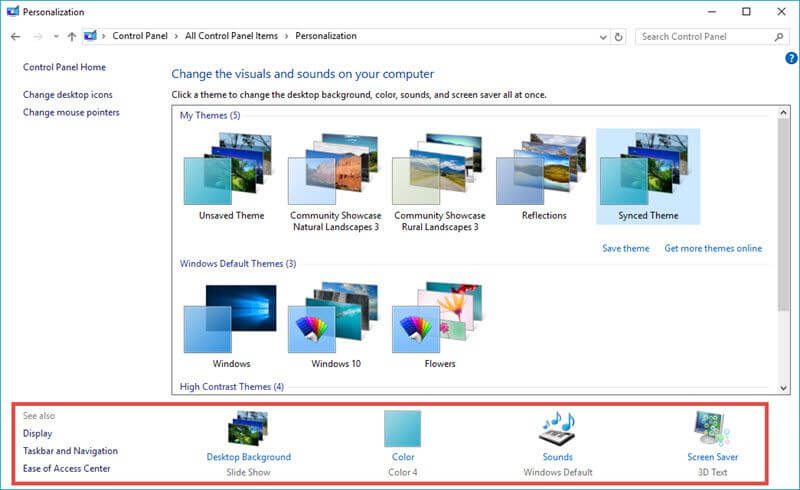The image size is (800, 490).
Task: Click the themes list scroll up arrow
Action: pyautogui.click(x=783, y=112)
